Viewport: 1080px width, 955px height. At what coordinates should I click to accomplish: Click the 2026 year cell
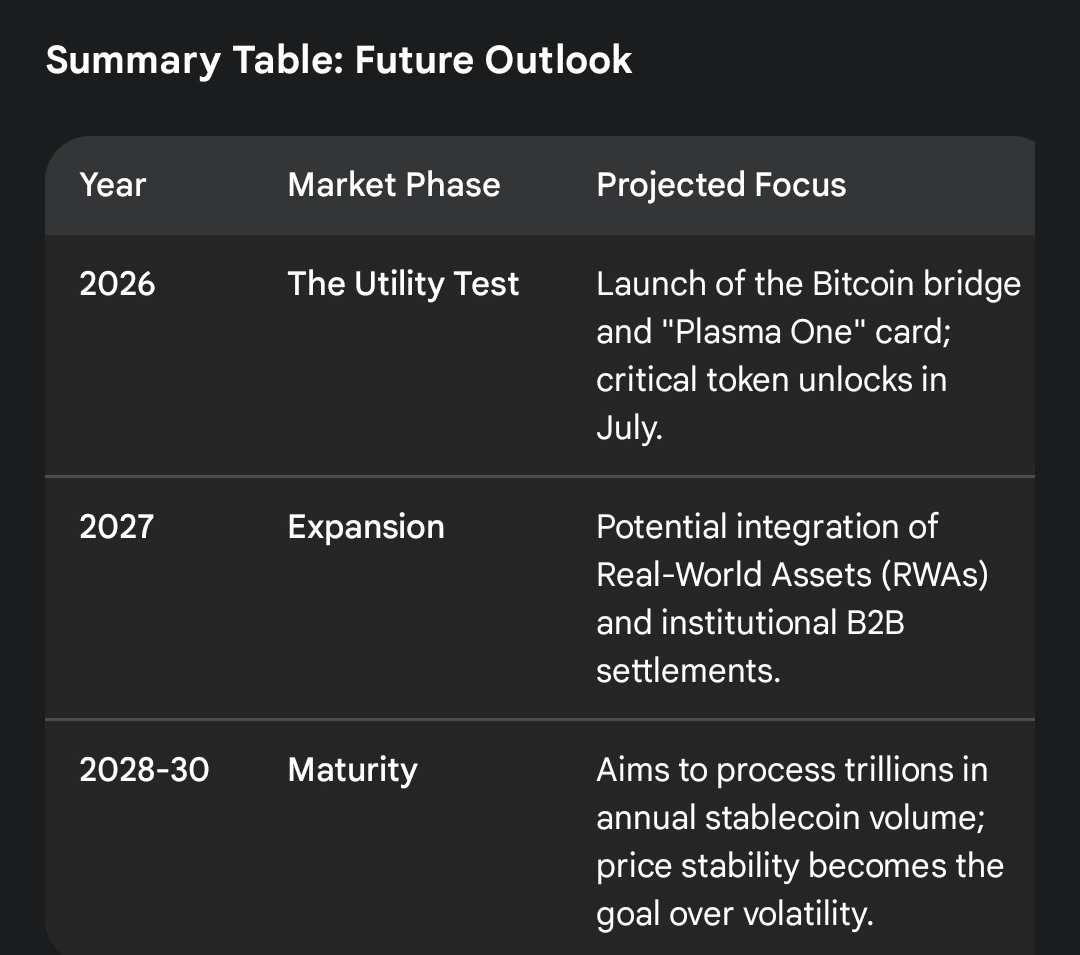118,284
